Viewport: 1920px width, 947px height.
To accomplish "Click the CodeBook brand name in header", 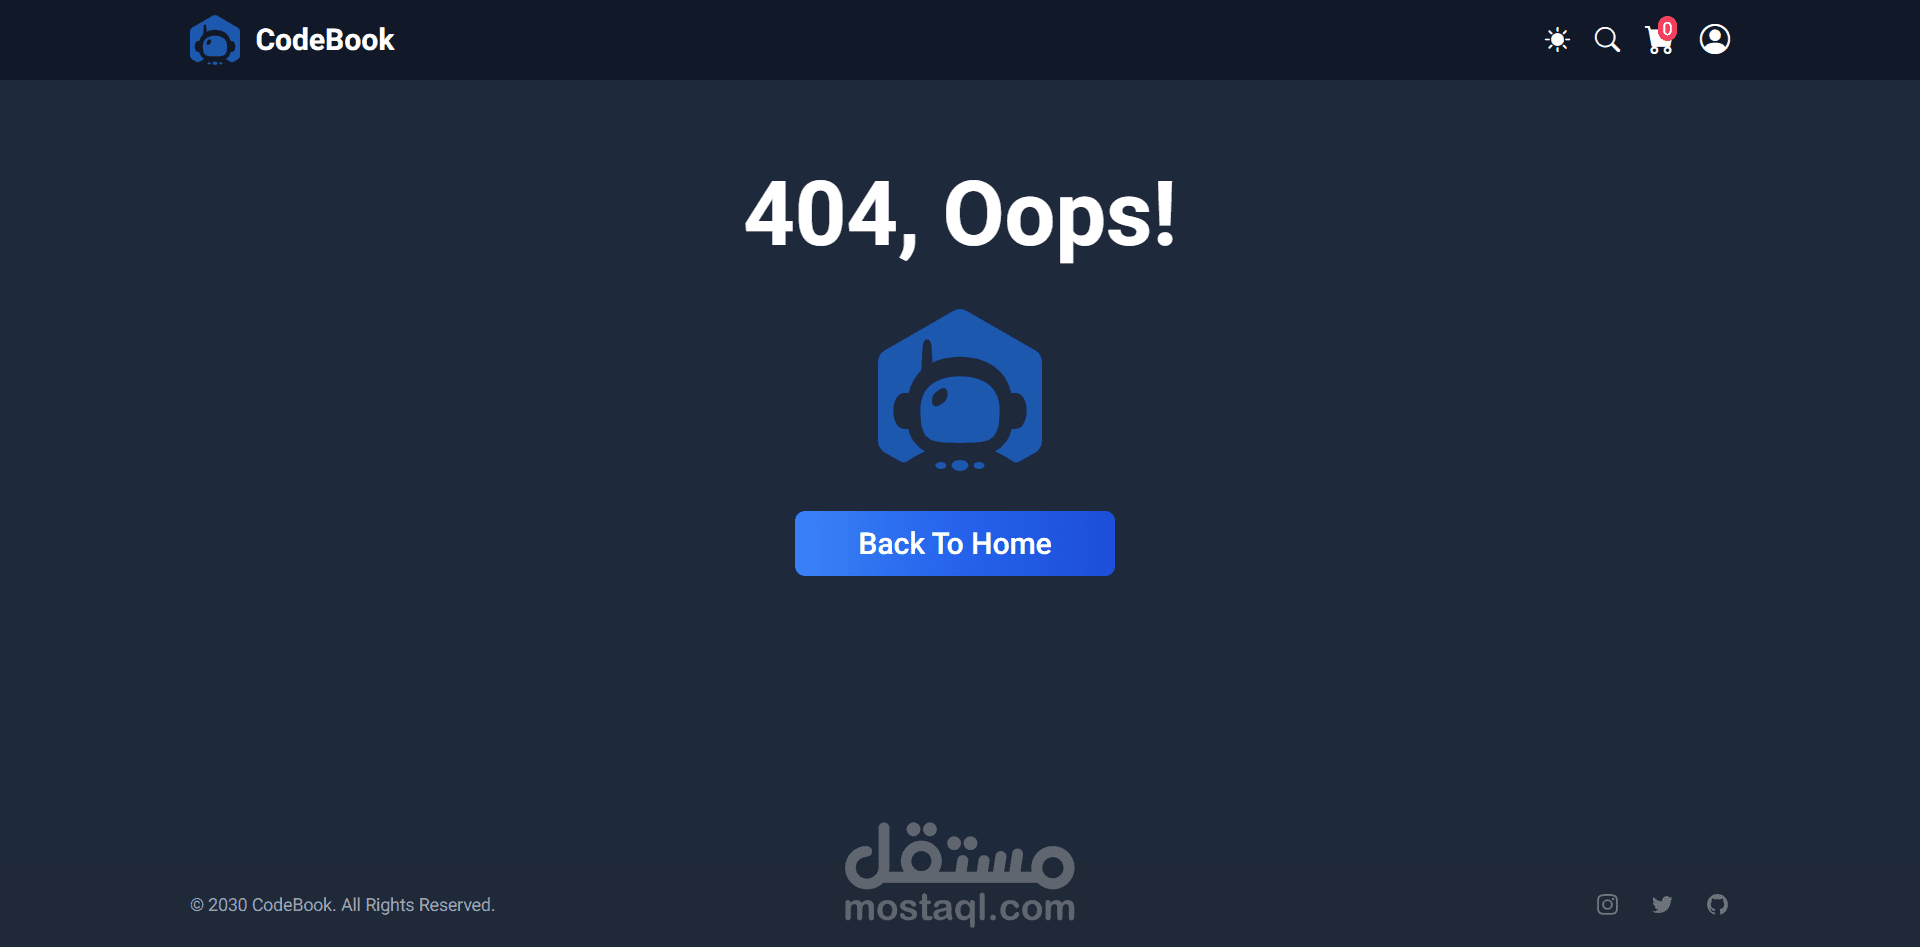I will pyautogui.click(x=325, y=40).
